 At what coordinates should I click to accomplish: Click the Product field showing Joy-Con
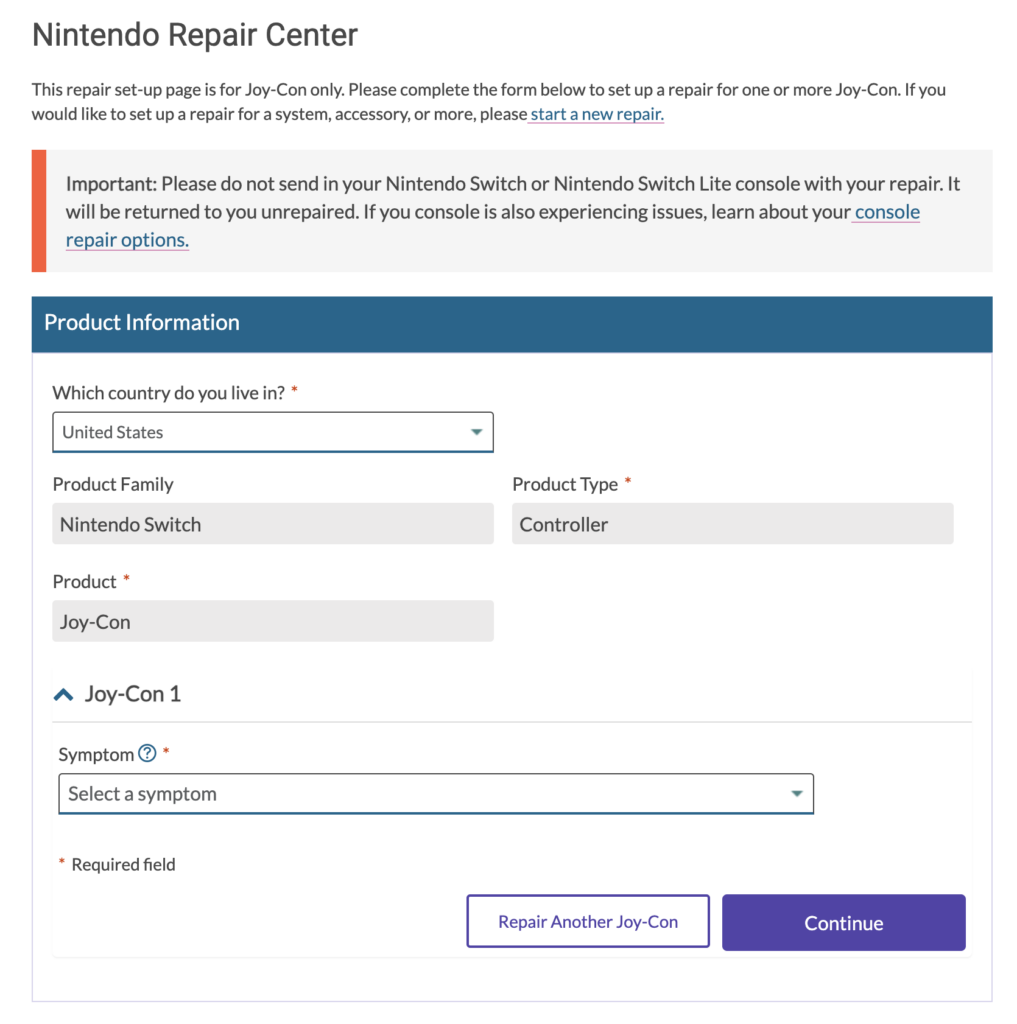[x=272, y=620]
